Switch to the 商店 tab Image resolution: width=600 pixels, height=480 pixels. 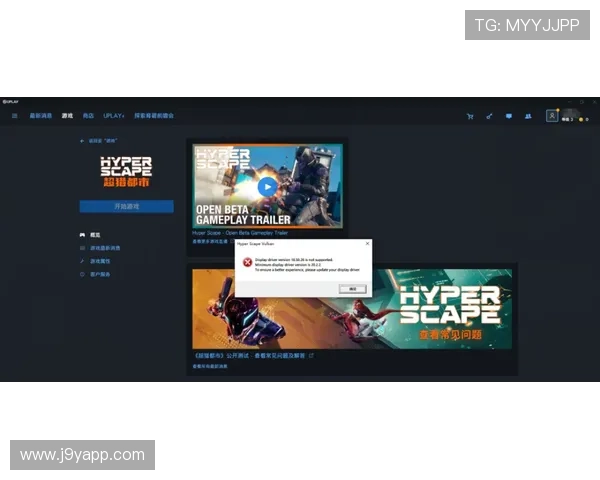click(89, 116)
